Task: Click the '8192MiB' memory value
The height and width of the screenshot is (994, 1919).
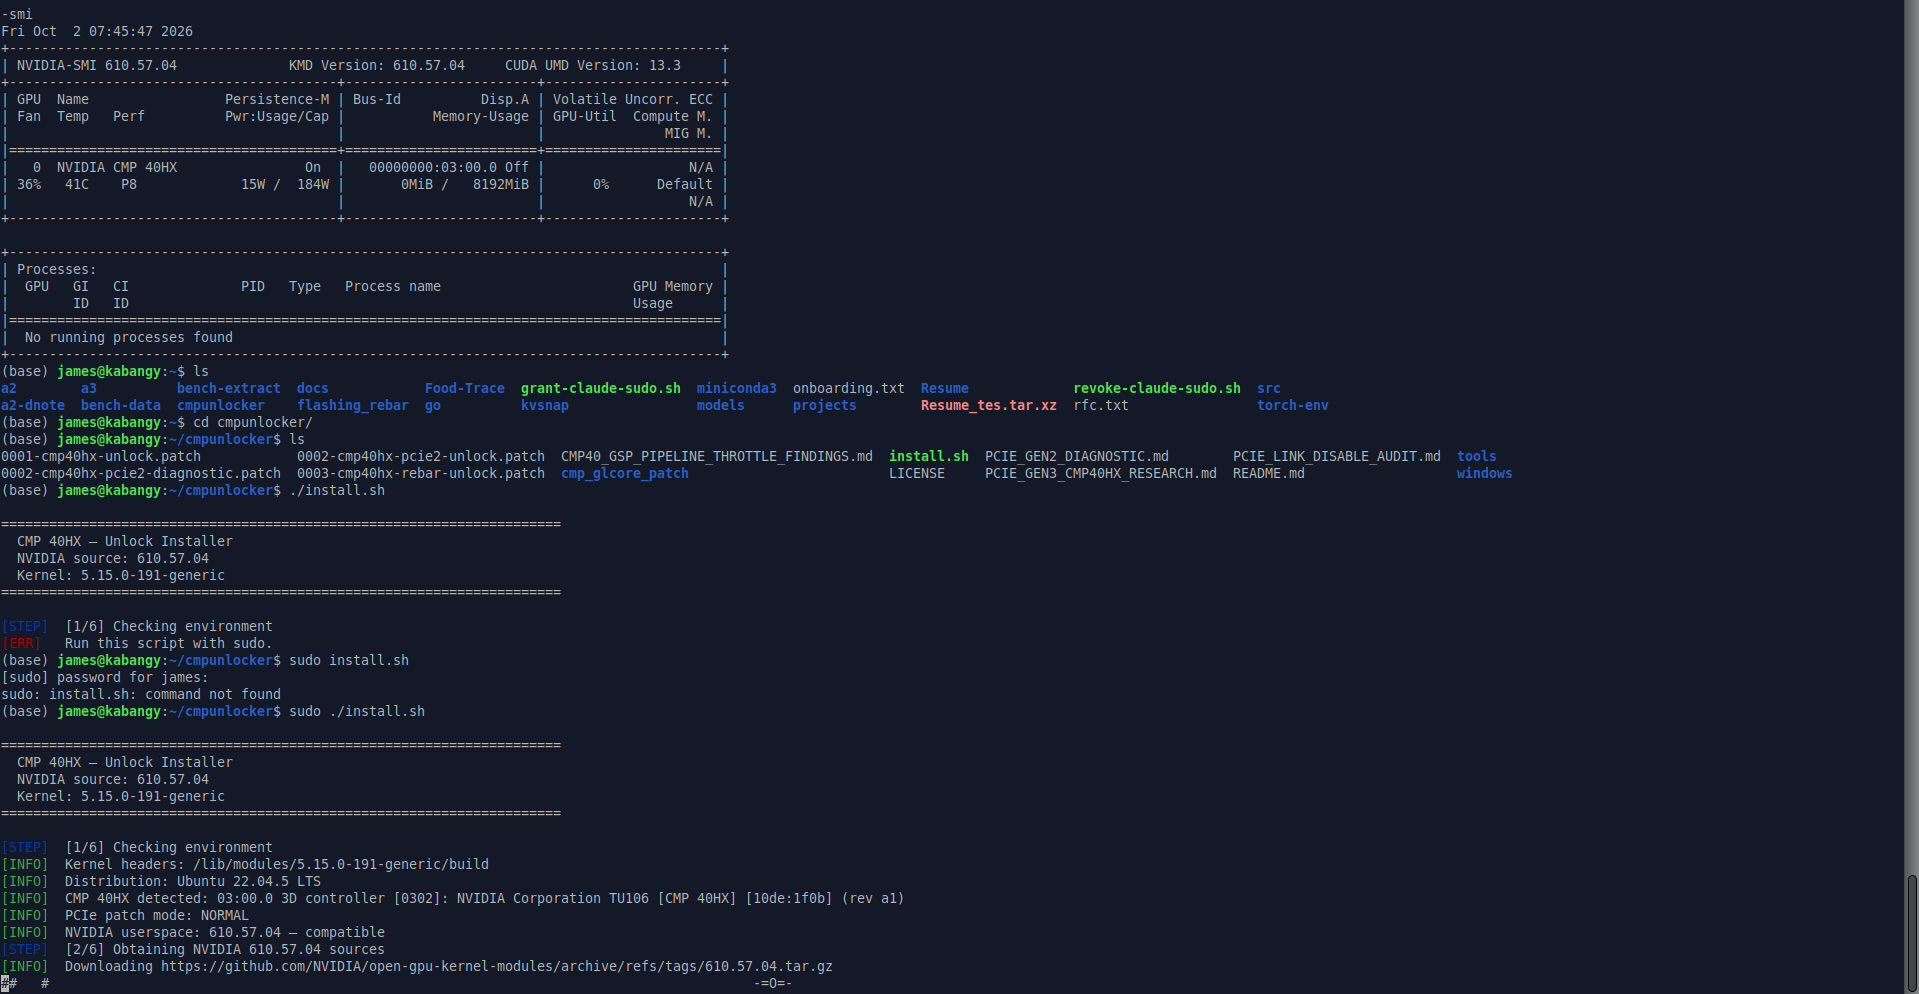Action: pos(501,184)
